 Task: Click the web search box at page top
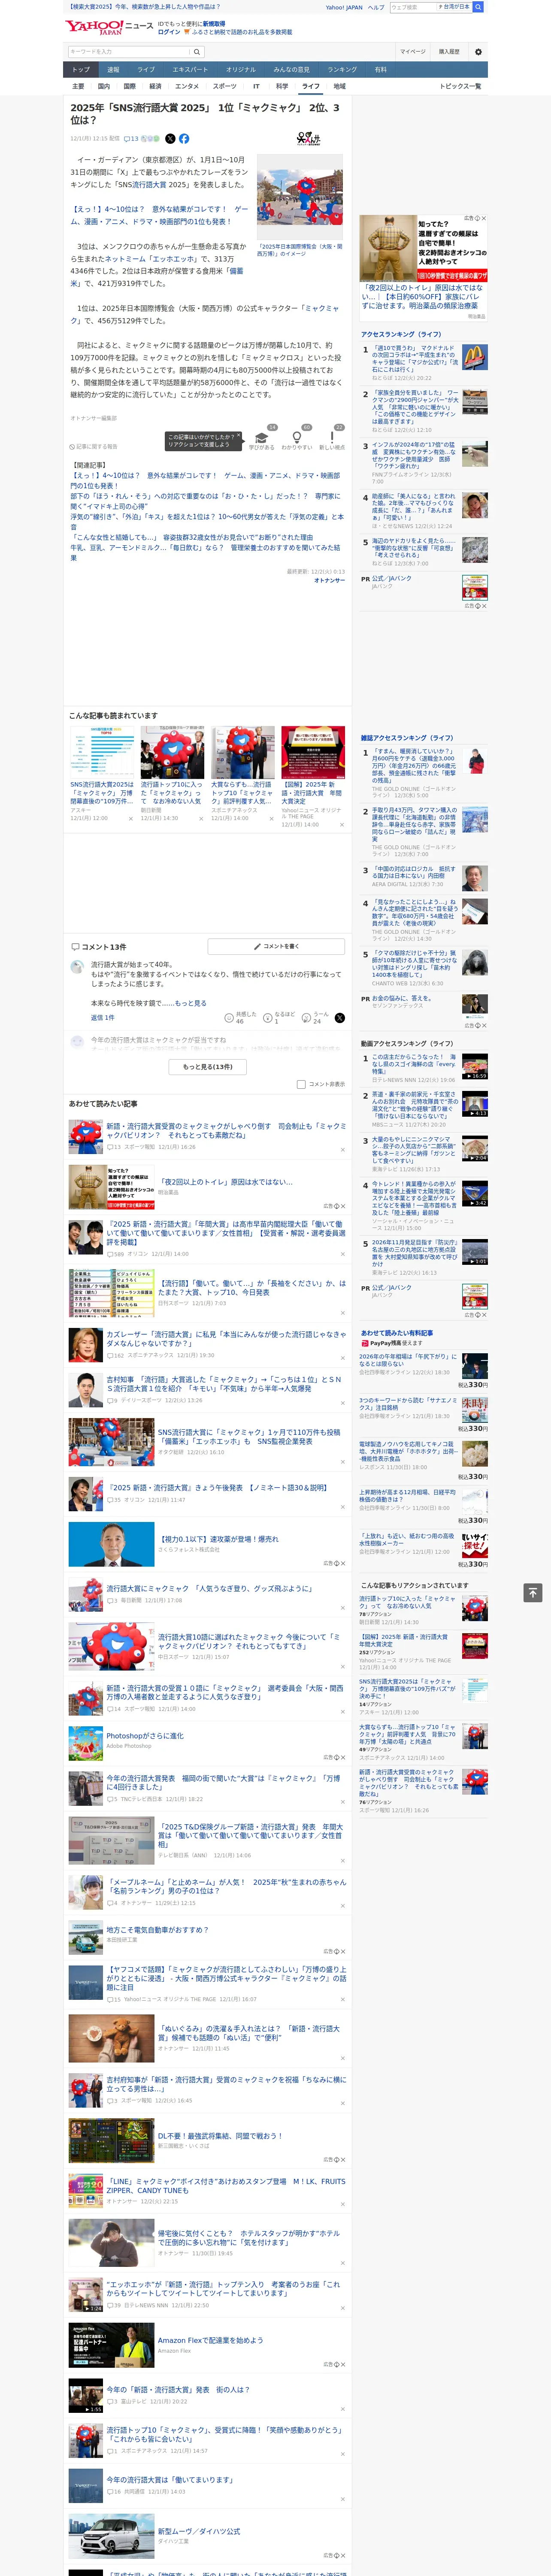click(x=413, y=7)
